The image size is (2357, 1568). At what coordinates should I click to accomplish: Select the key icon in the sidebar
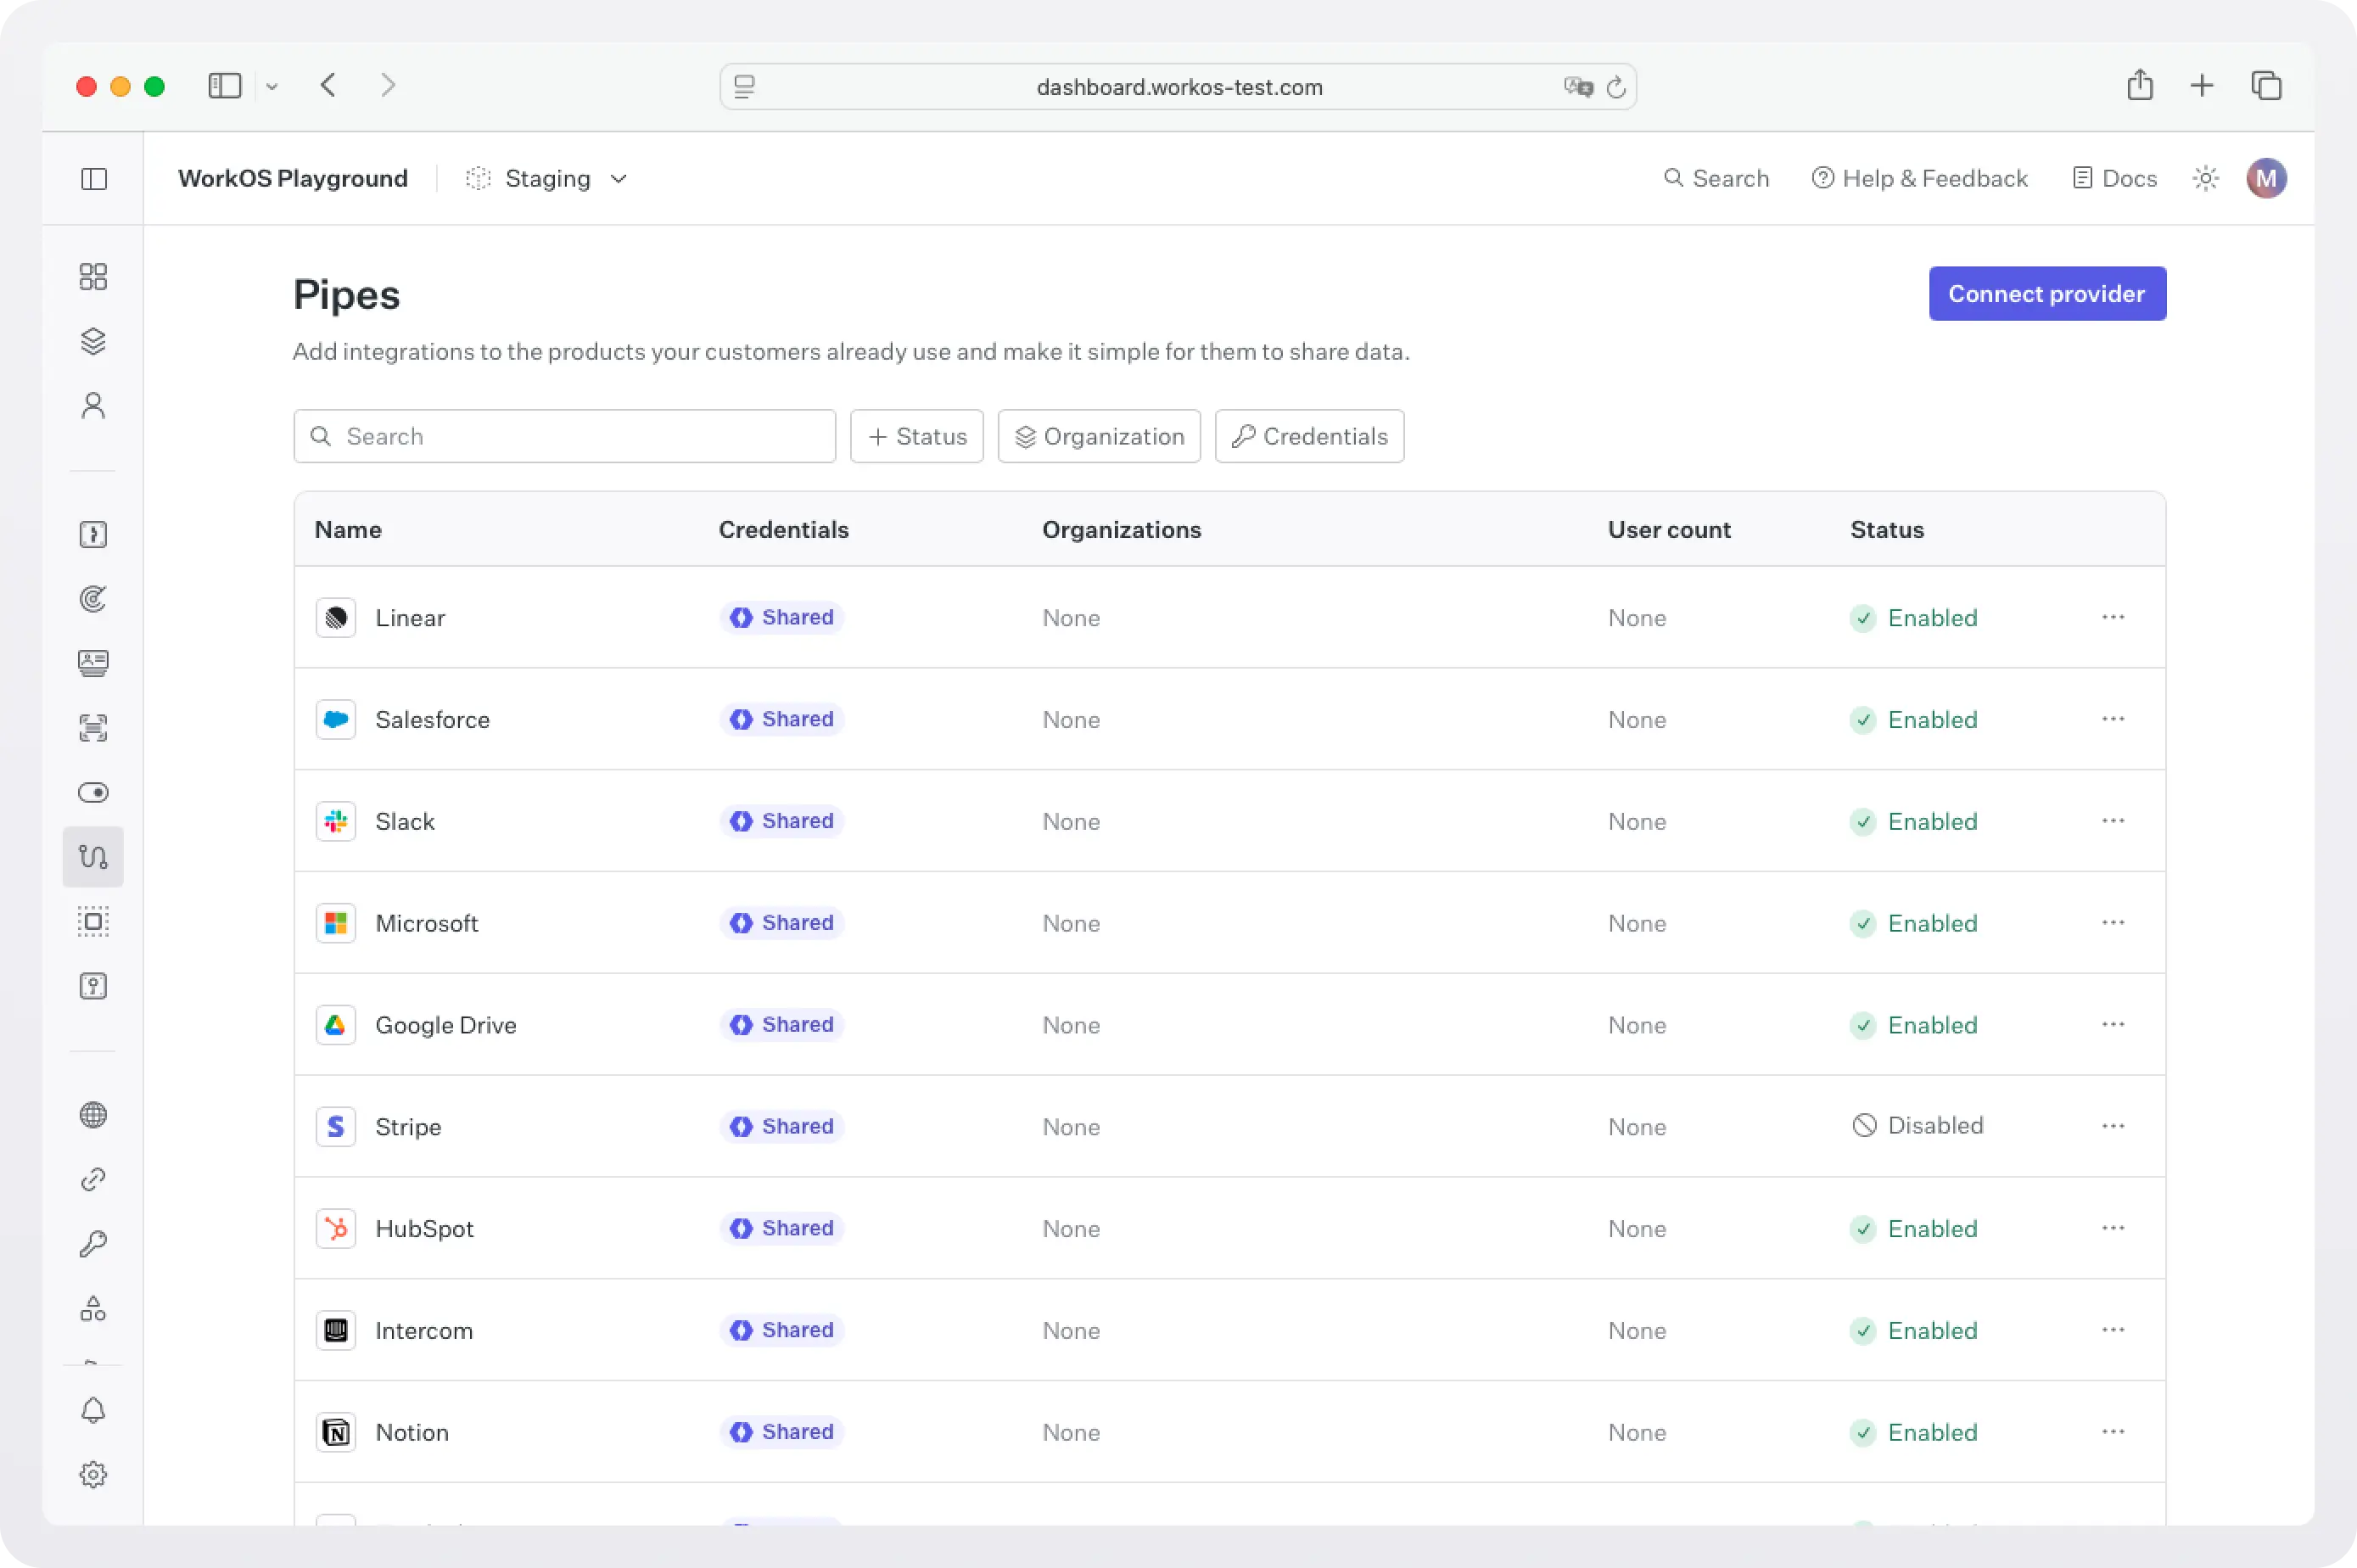click(x=93, y=1242)
